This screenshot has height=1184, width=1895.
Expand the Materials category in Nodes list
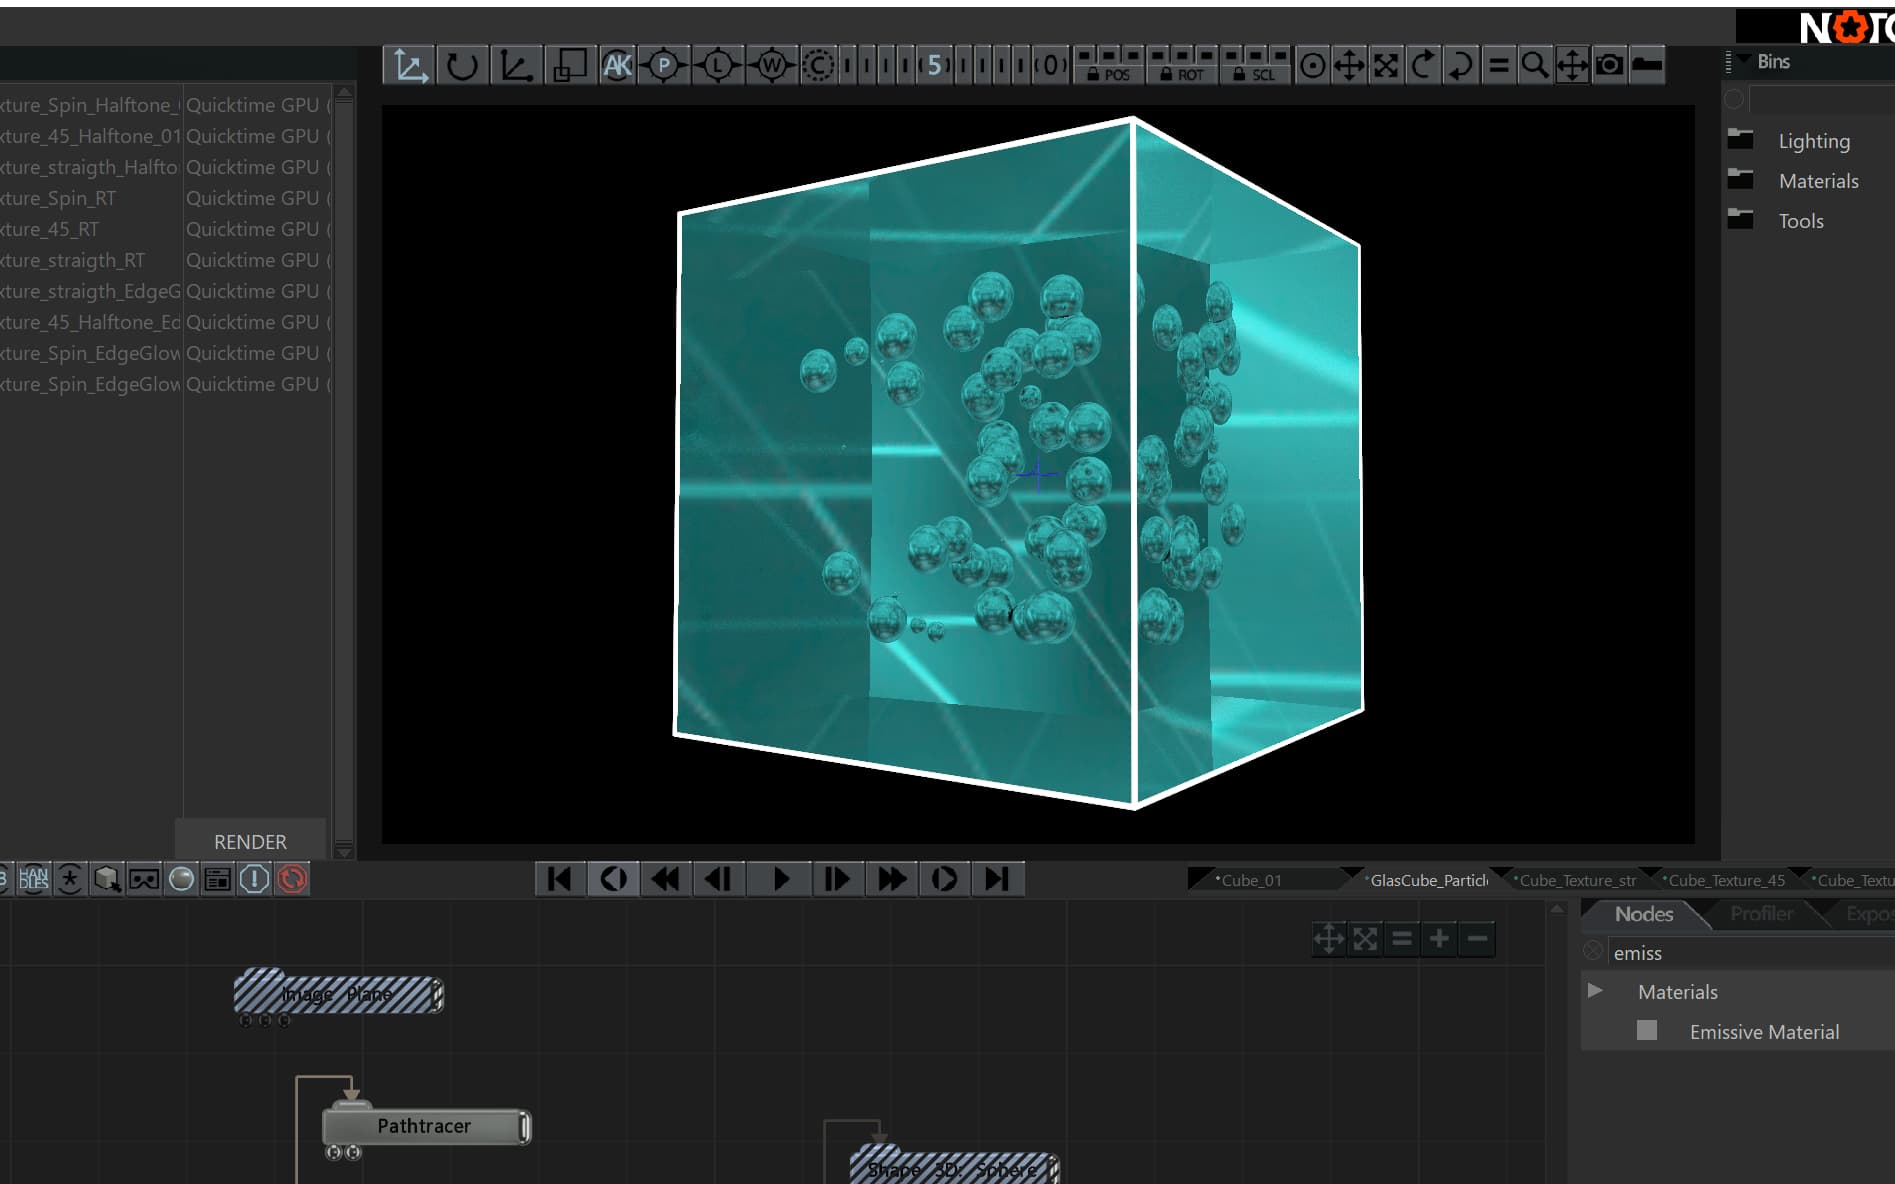[x=1595, y=990]
